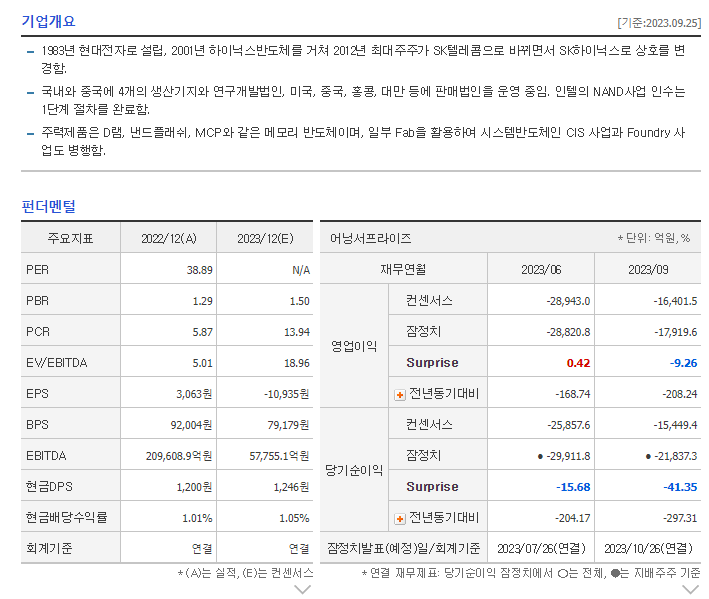
Task: Click the 주요지표 column header
Action: [71, 238]
